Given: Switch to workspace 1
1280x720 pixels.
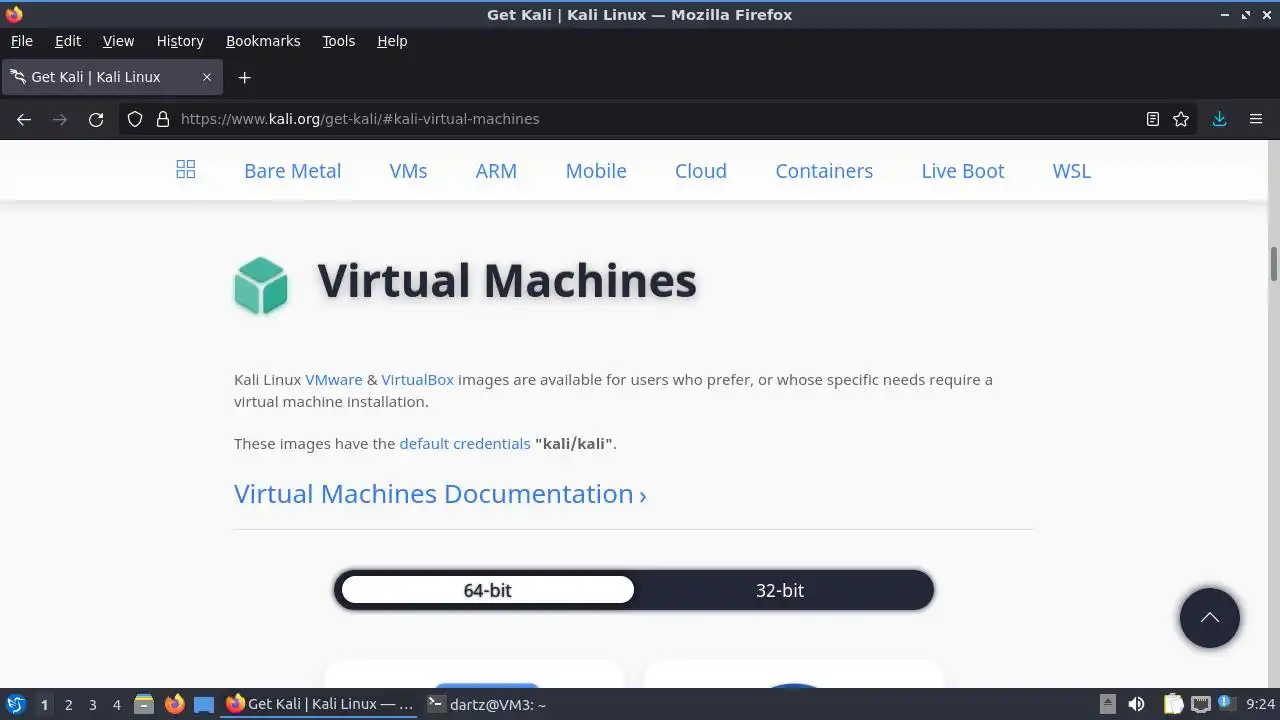Looking at the screenshot, I should click(44, 705).
